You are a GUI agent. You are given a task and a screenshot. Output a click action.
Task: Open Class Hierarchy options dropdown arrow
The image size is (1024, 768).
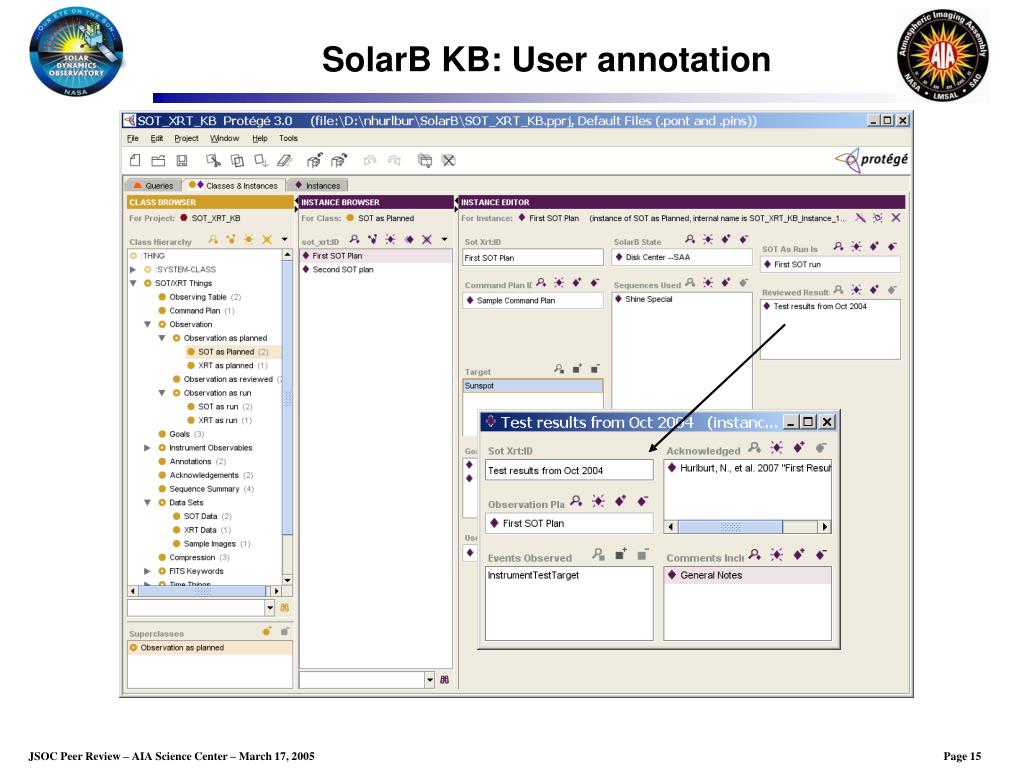point(285,240)
